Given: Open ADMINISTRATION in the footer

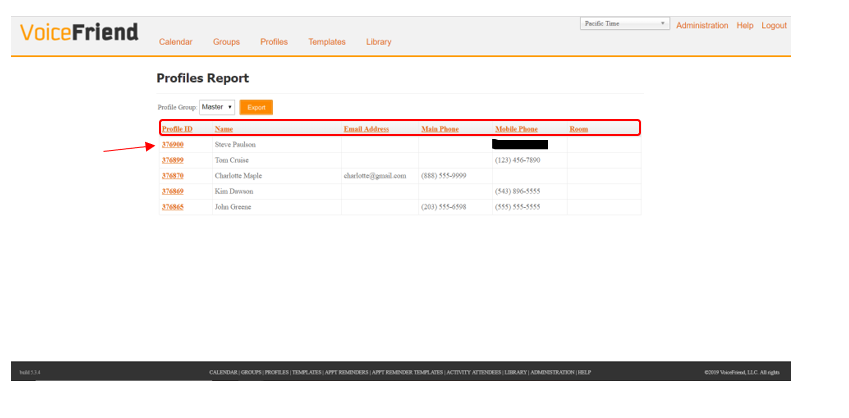Looking at the screenshot, I should (x=552, y=373).
